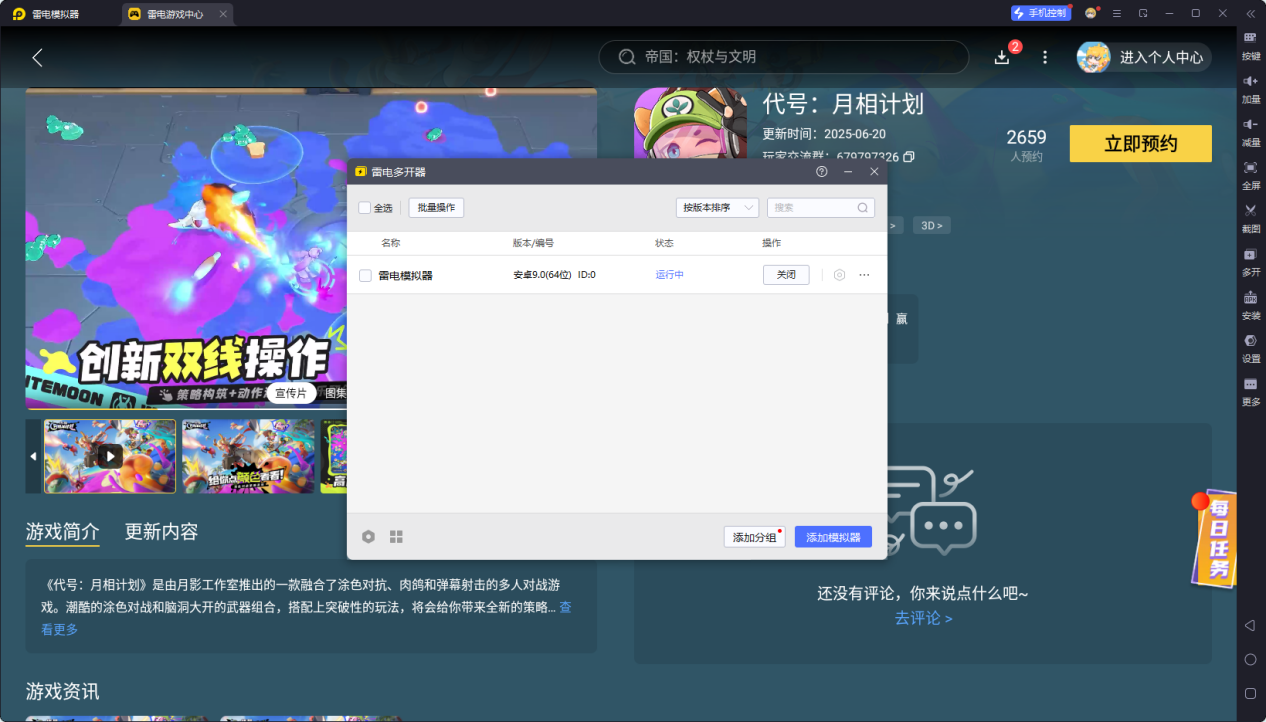The height and width of the screenshot is (722, 1266).
Task: Open the 每日任务 floating banner
Action: (x=1214, y=538)
